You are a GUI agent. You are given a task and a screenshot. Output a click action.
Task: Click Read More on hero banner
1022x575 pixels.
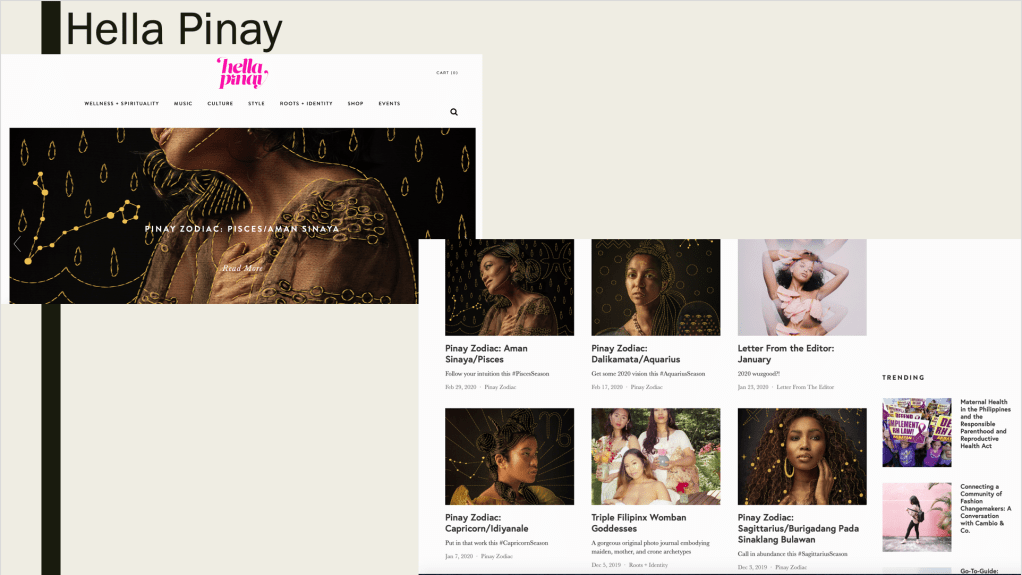tap(242, 268)
